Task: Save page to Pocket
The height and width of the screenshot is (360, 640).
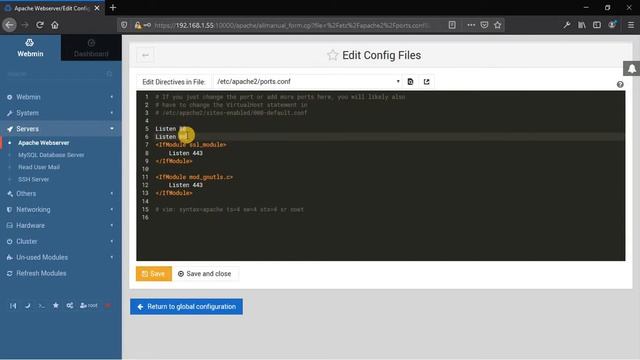Action: [484, 25]
